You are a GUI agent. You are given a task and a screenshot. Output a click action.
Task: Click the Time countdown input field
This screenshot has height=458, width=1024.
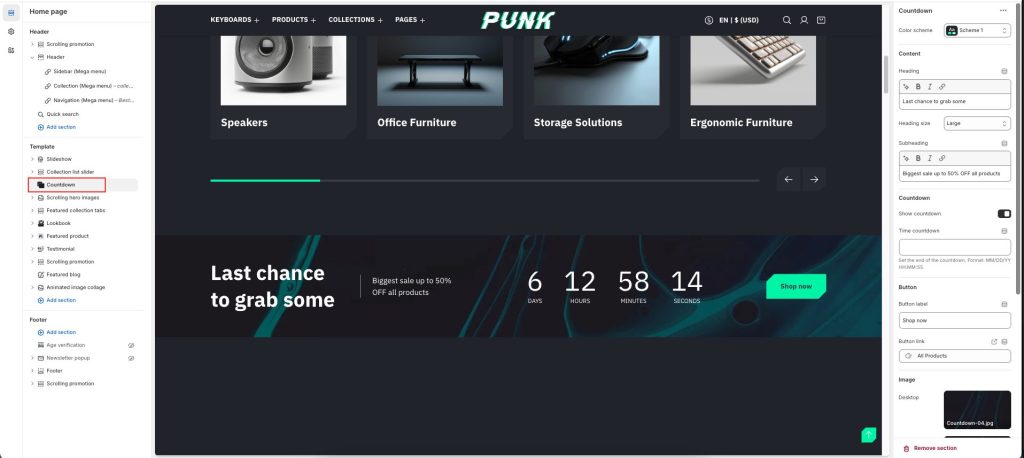tap(955, 247)
